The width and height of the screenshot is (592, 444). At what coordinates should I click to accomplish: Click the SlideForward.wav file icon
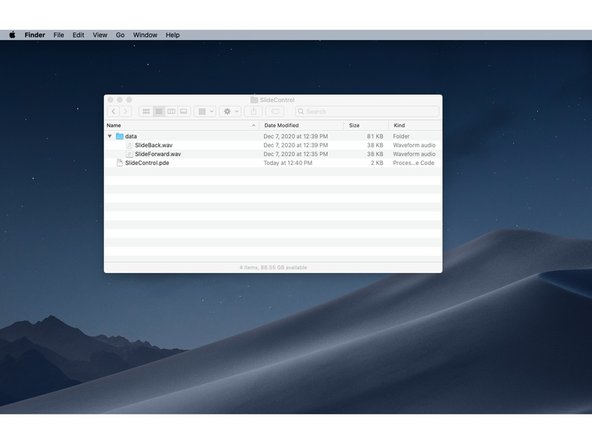(x=130, y=154)
